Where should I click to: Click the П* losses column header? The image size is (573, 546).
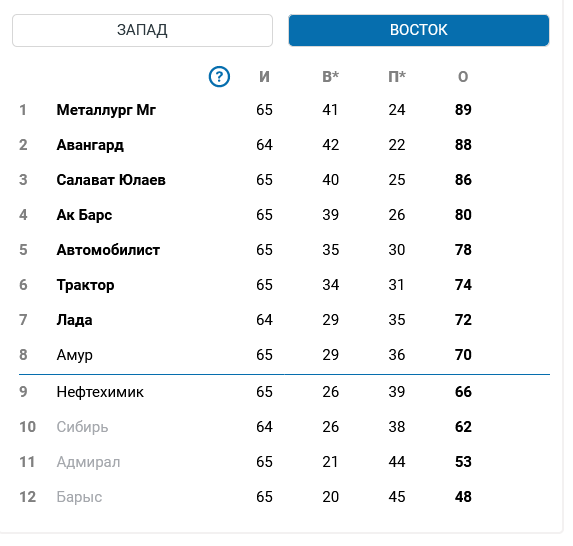click(x=397, y=77)
